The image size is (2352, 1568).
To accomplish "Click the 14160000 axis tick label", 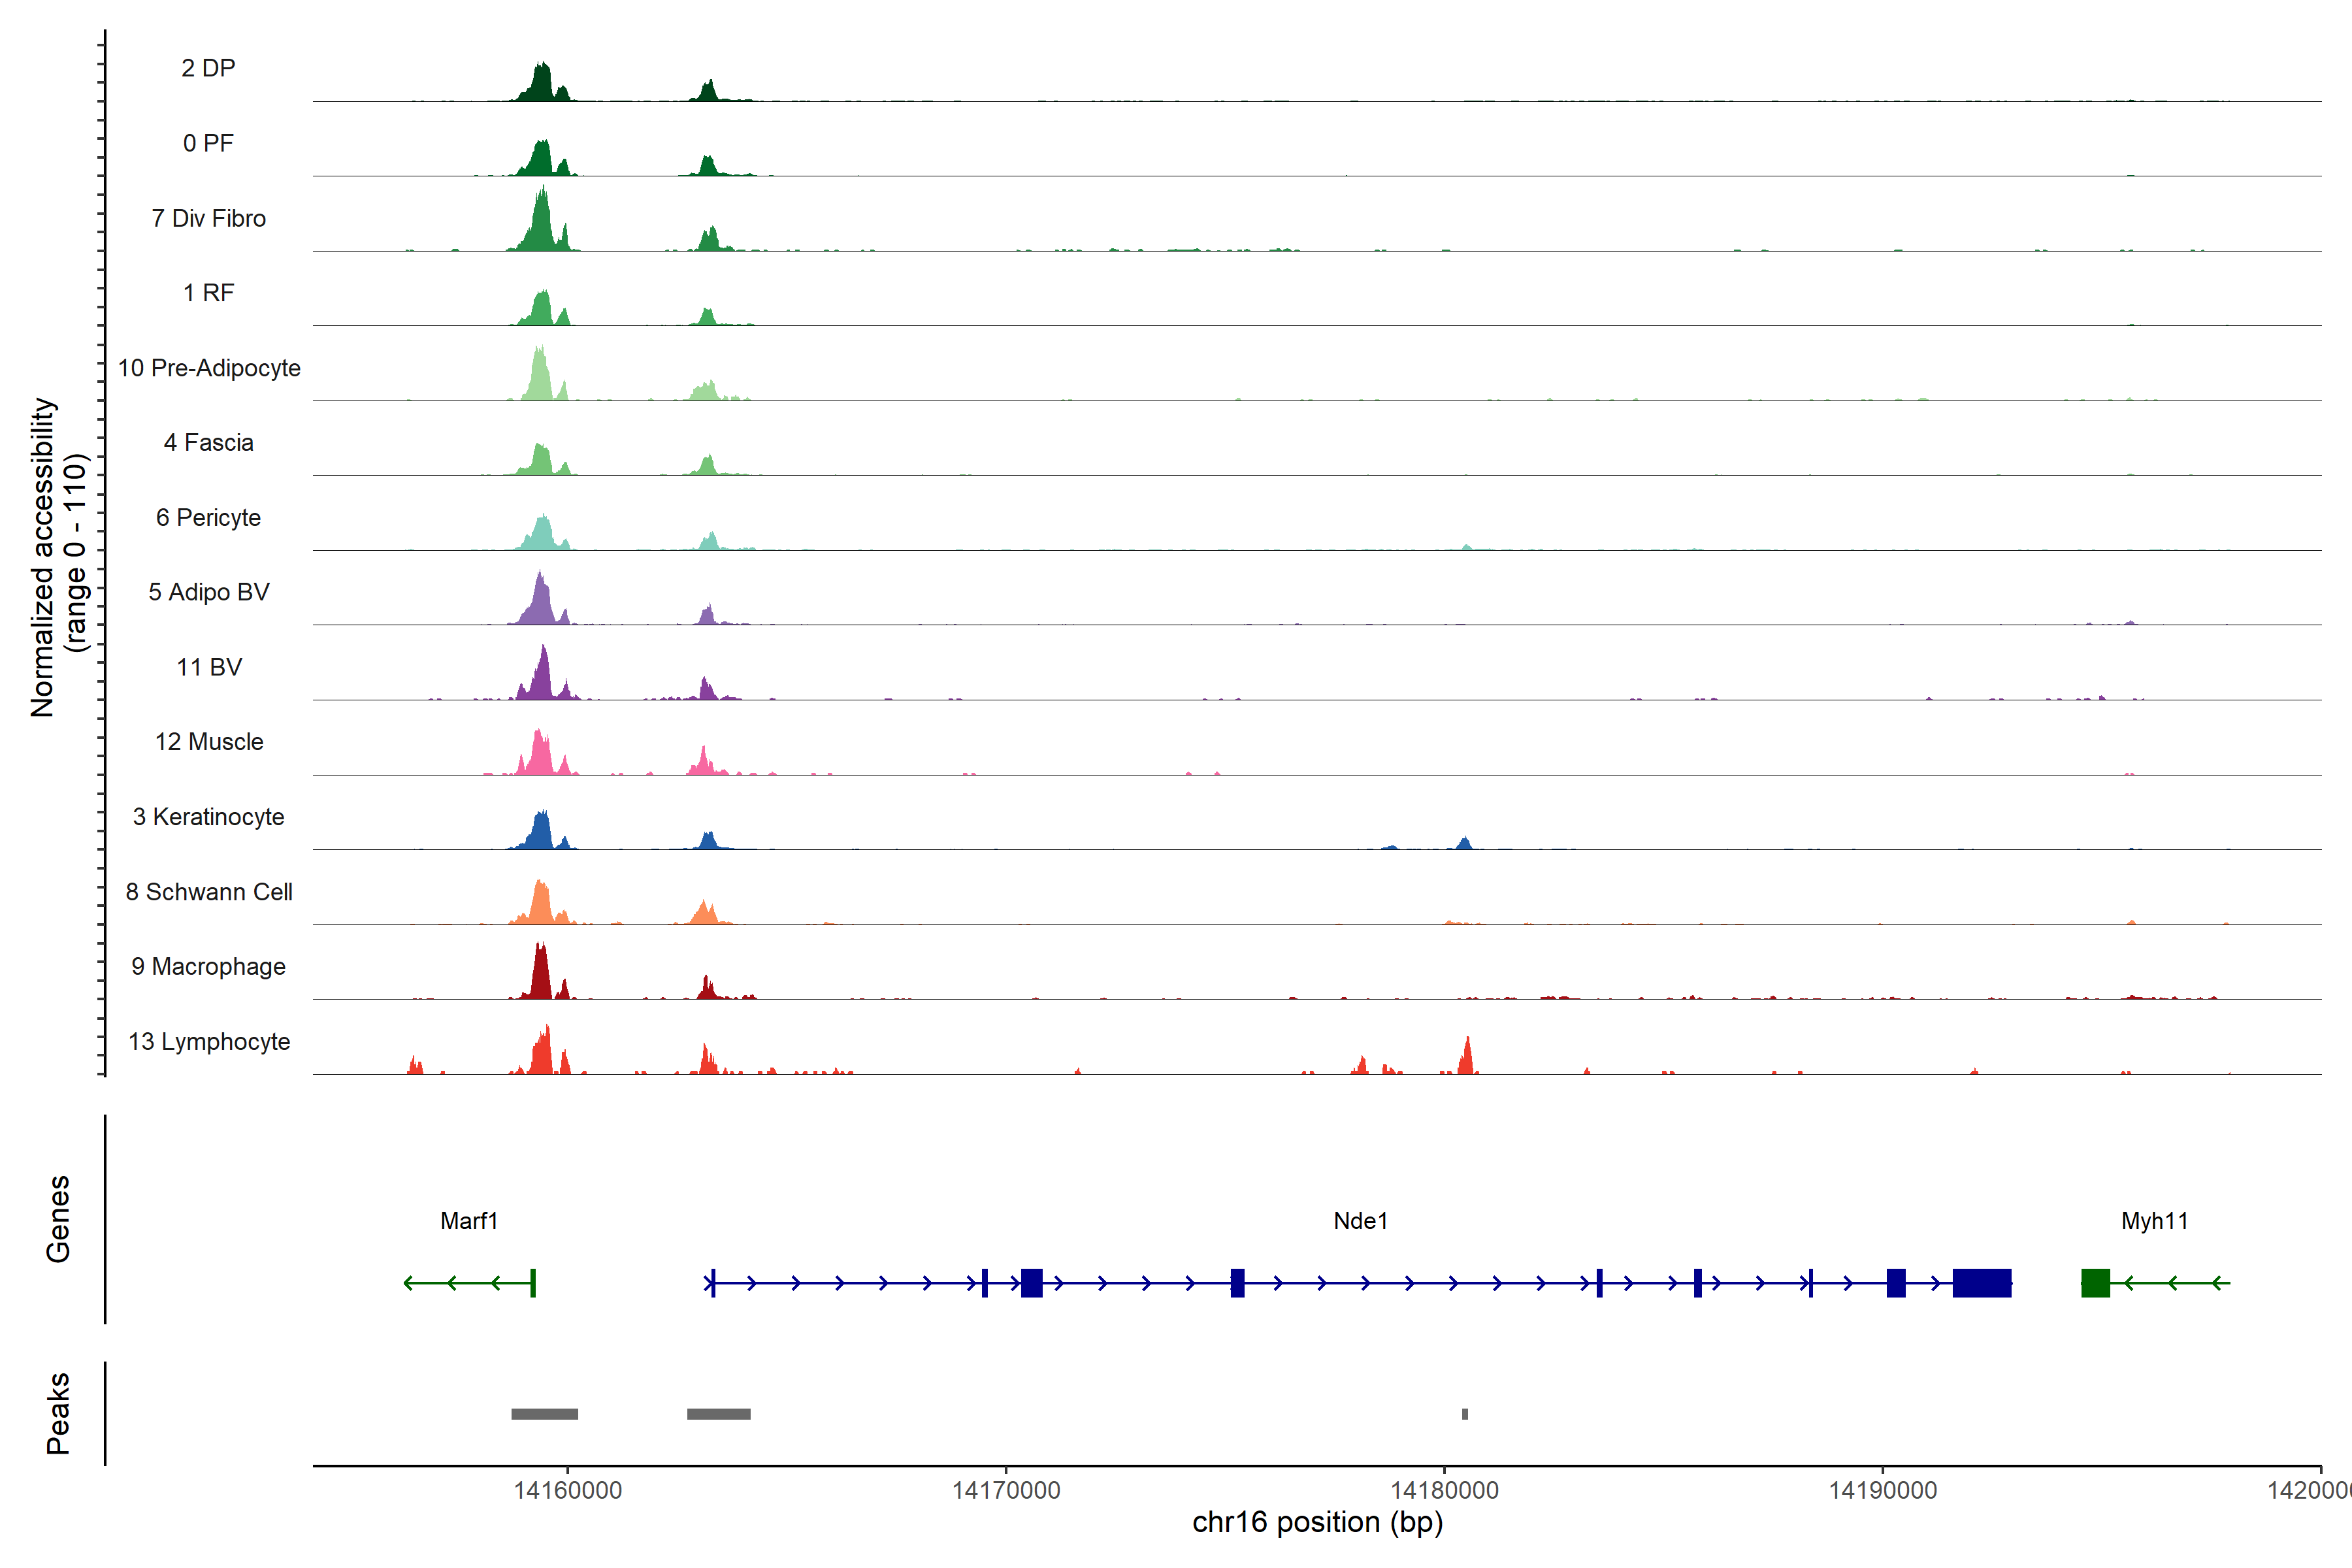I will pos(567,1490).
